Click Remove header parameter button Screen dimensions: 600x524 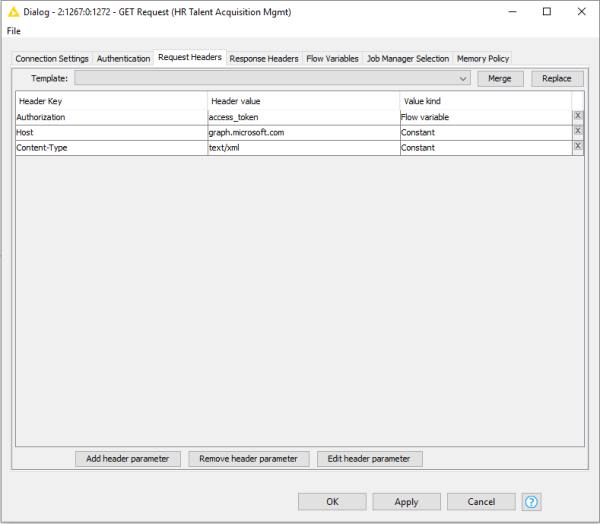click(248, 459)
